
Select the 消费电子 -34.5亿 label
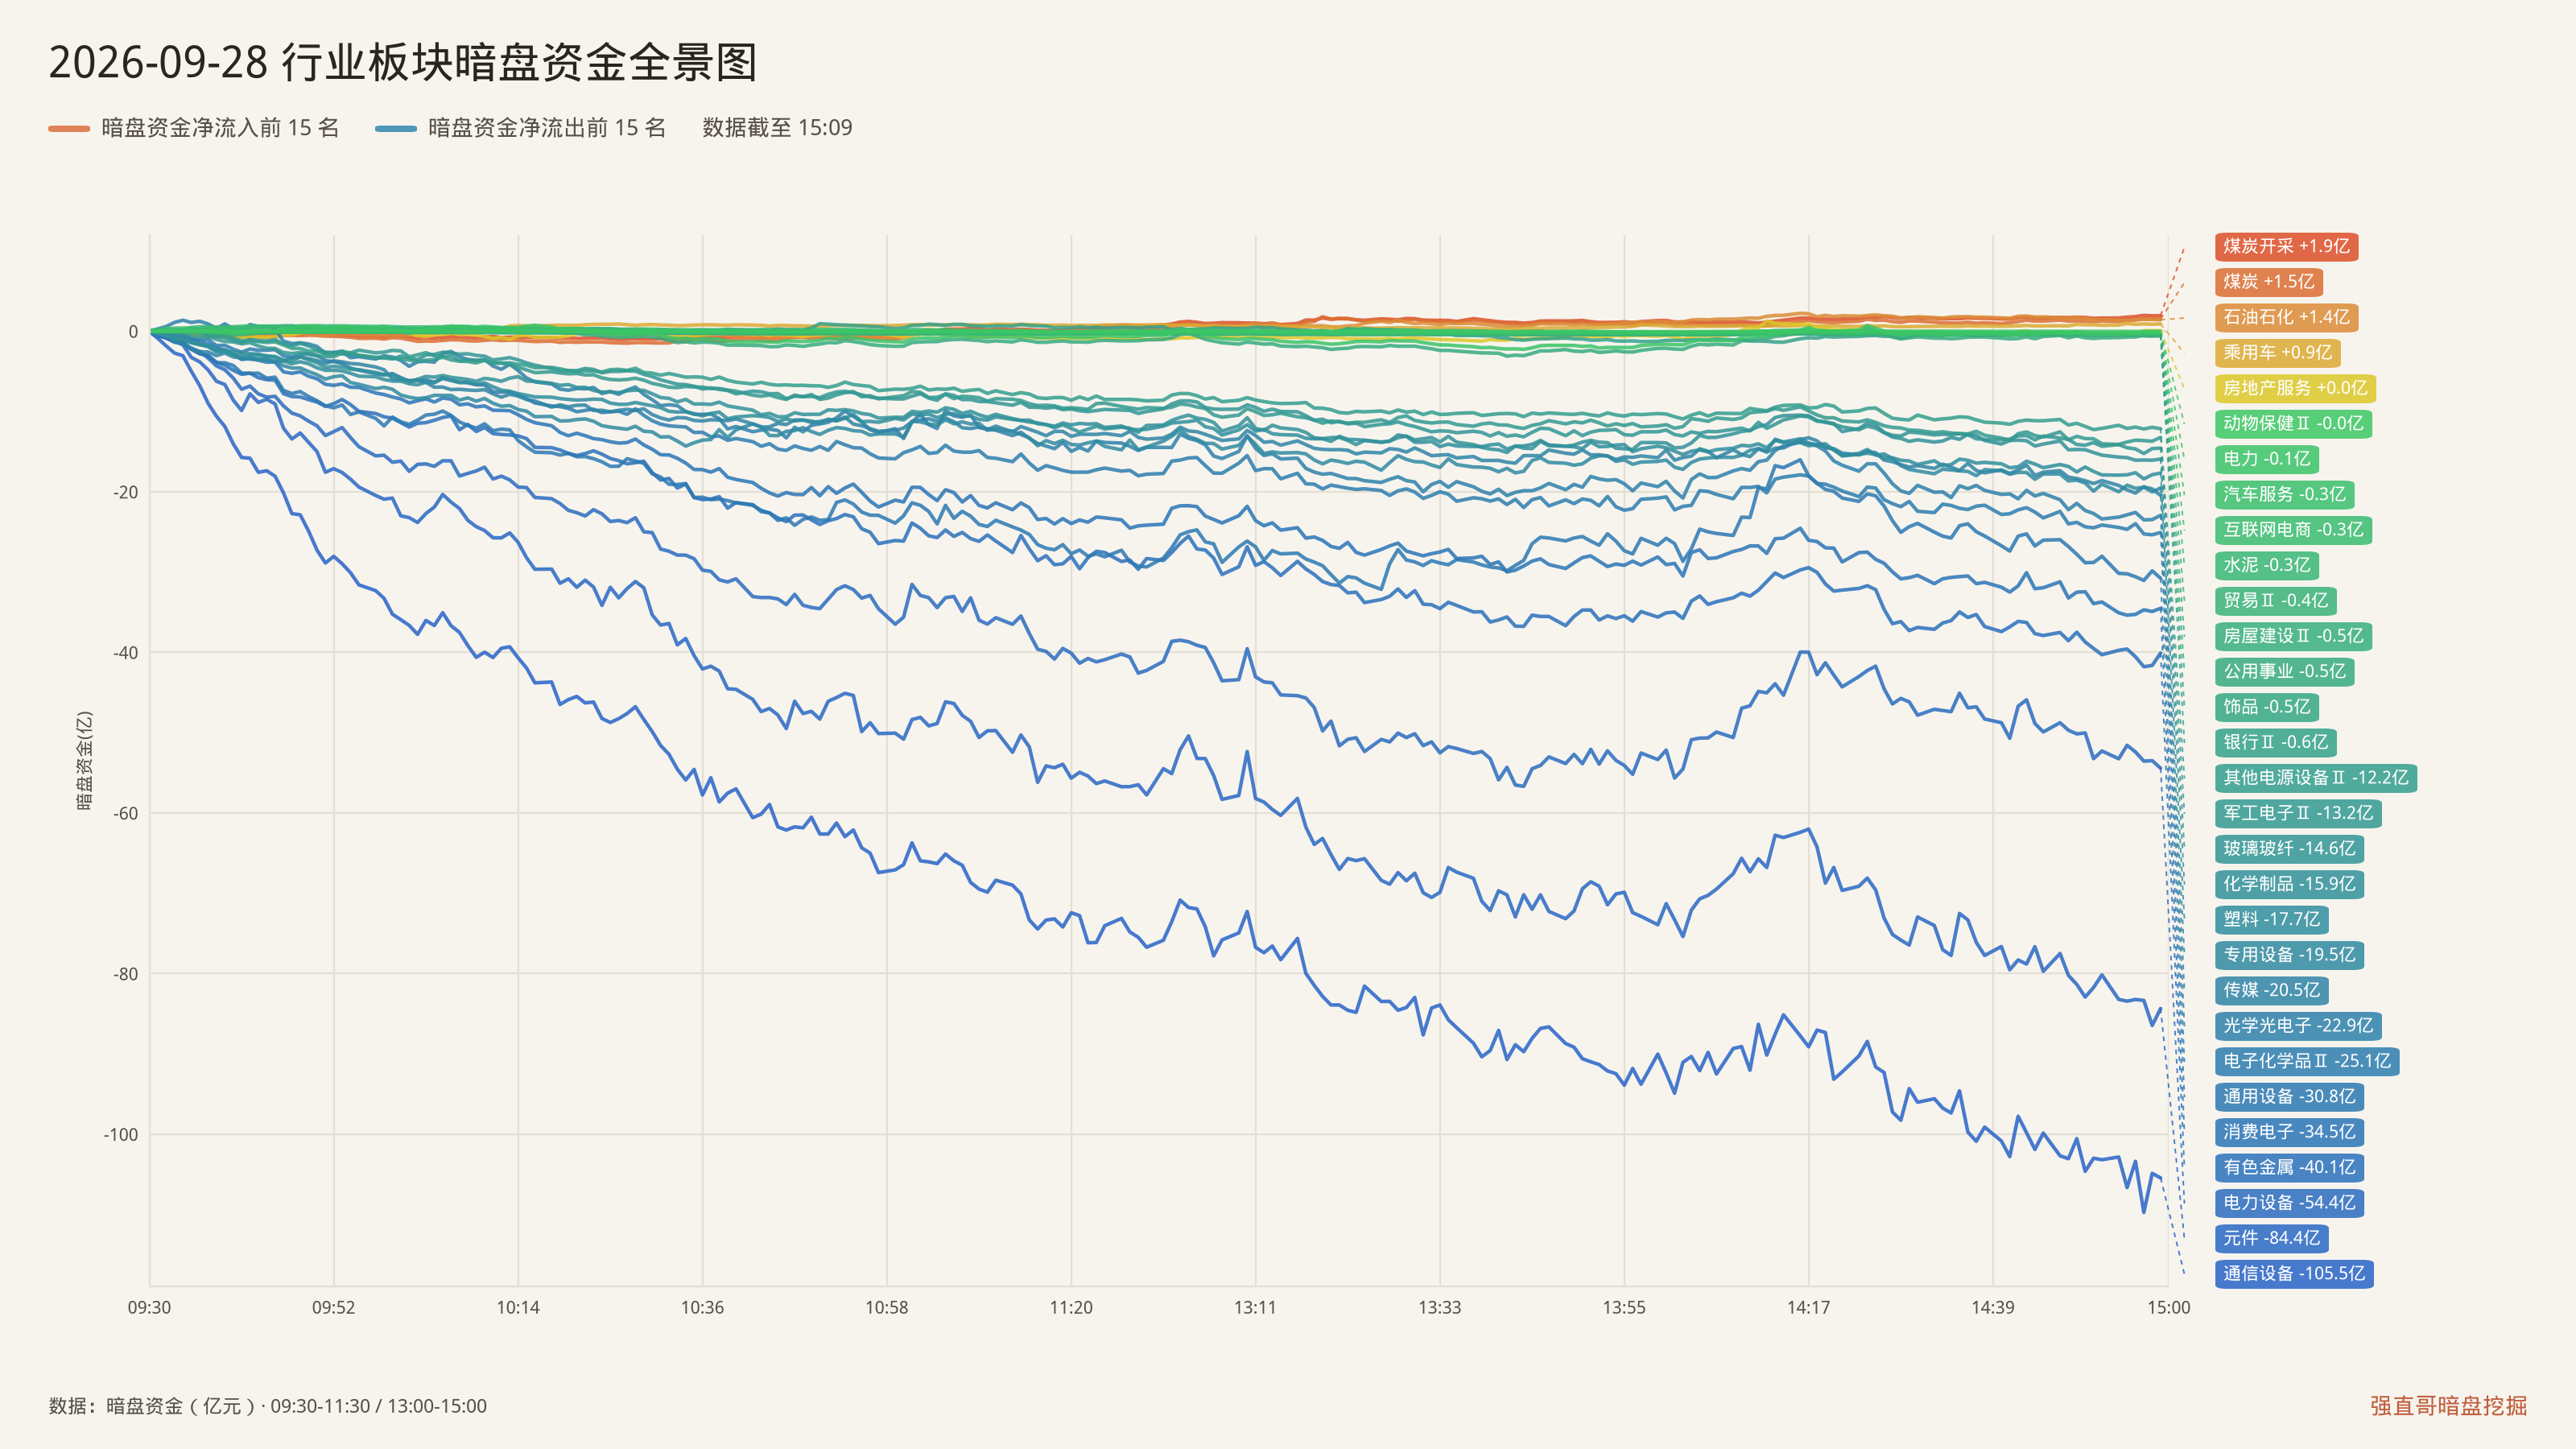tap(2289, 1132)
